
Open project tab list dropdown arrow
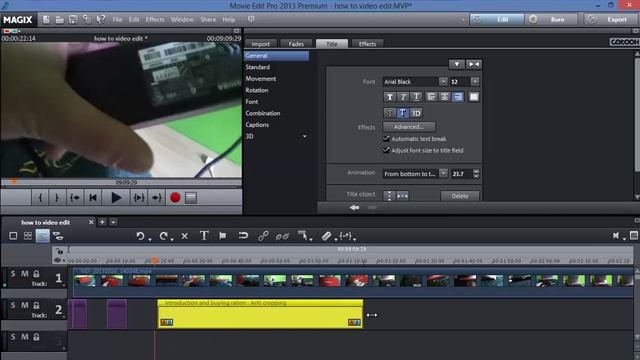pos(113,222)
